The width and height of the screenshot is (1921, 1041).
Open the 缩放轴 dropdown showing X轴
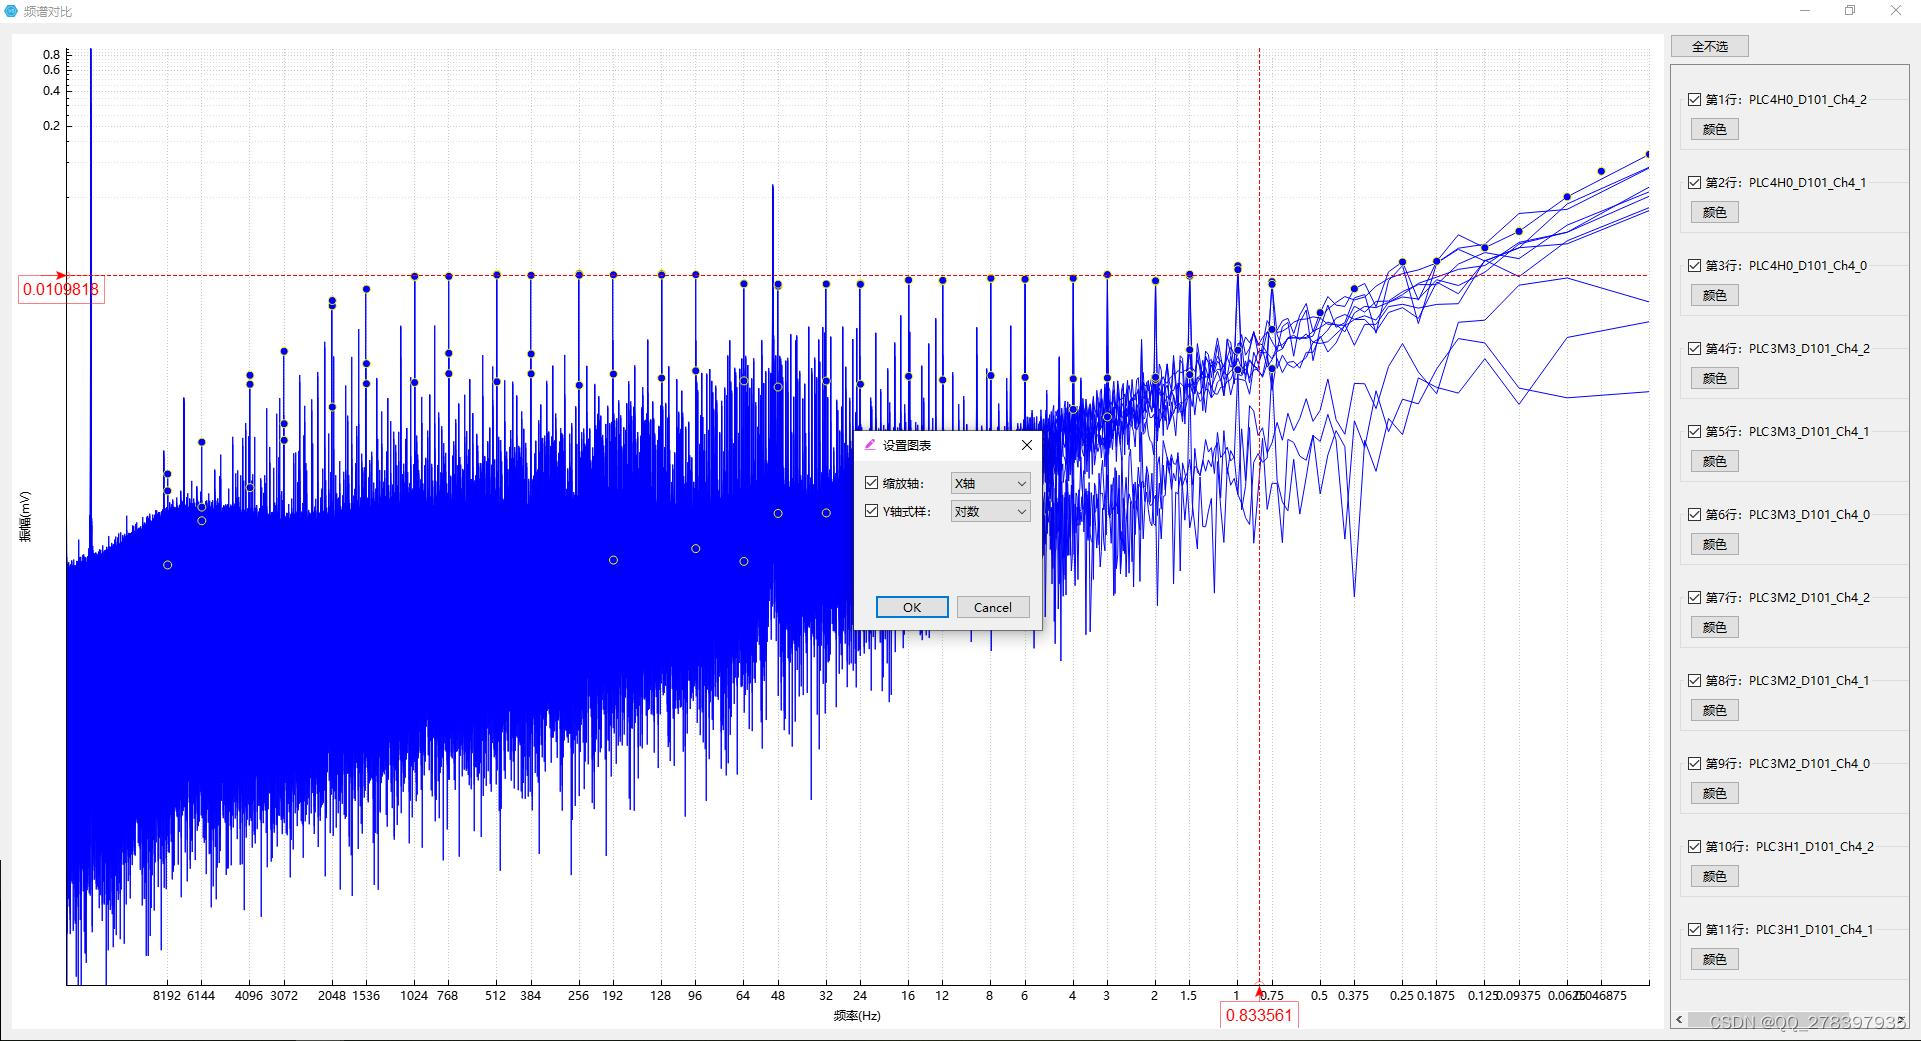(x=988, y=483)
